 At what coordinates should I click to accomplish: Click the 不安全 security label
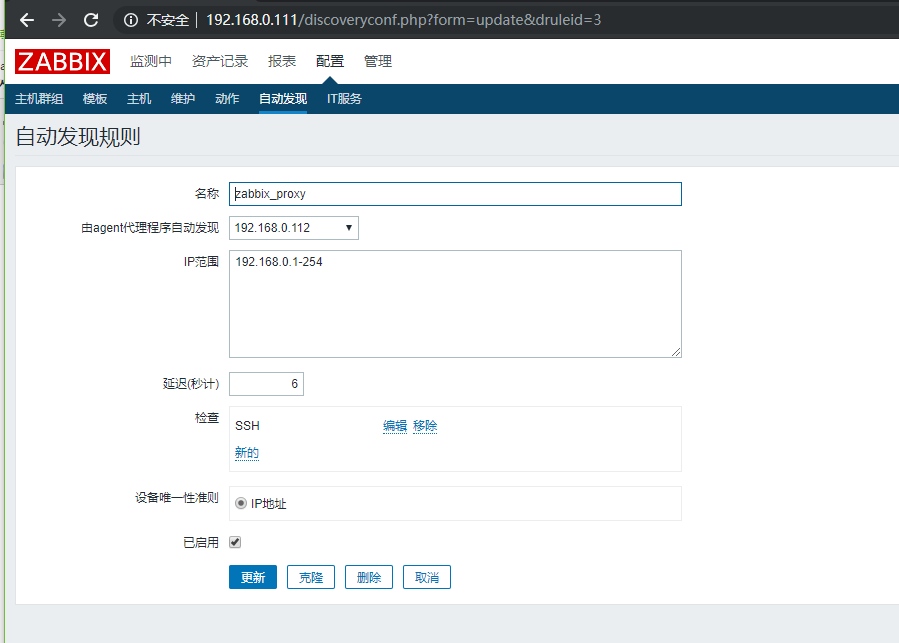(168, 20)
